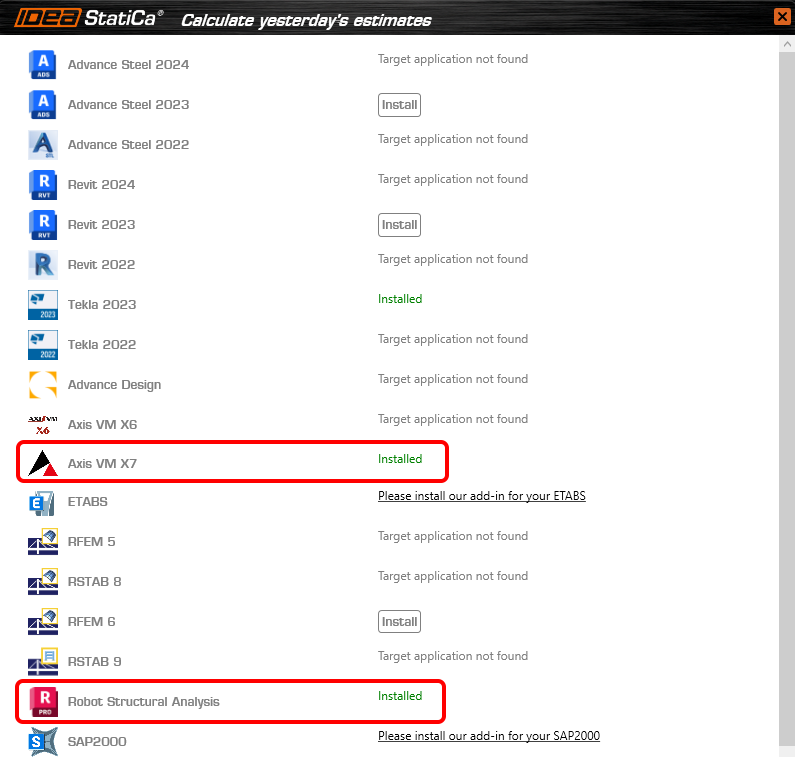Image resolution: width=795 pixels, height=757 pixels.
Task: Click Installed status for Robot Structural Analysis
Action: [x=400, y=696]
